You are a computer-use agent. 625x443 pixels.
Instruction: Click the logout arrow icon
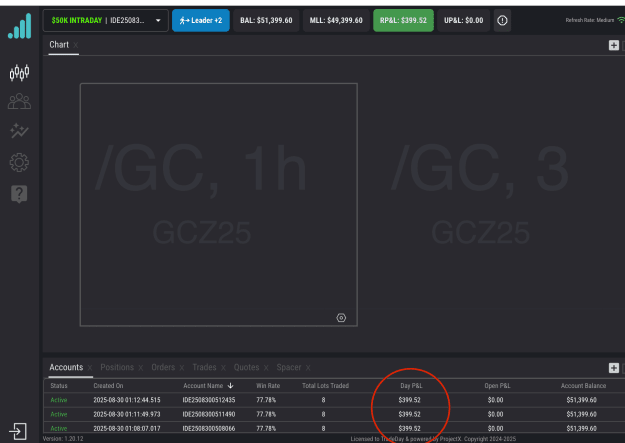pos(18,431)
